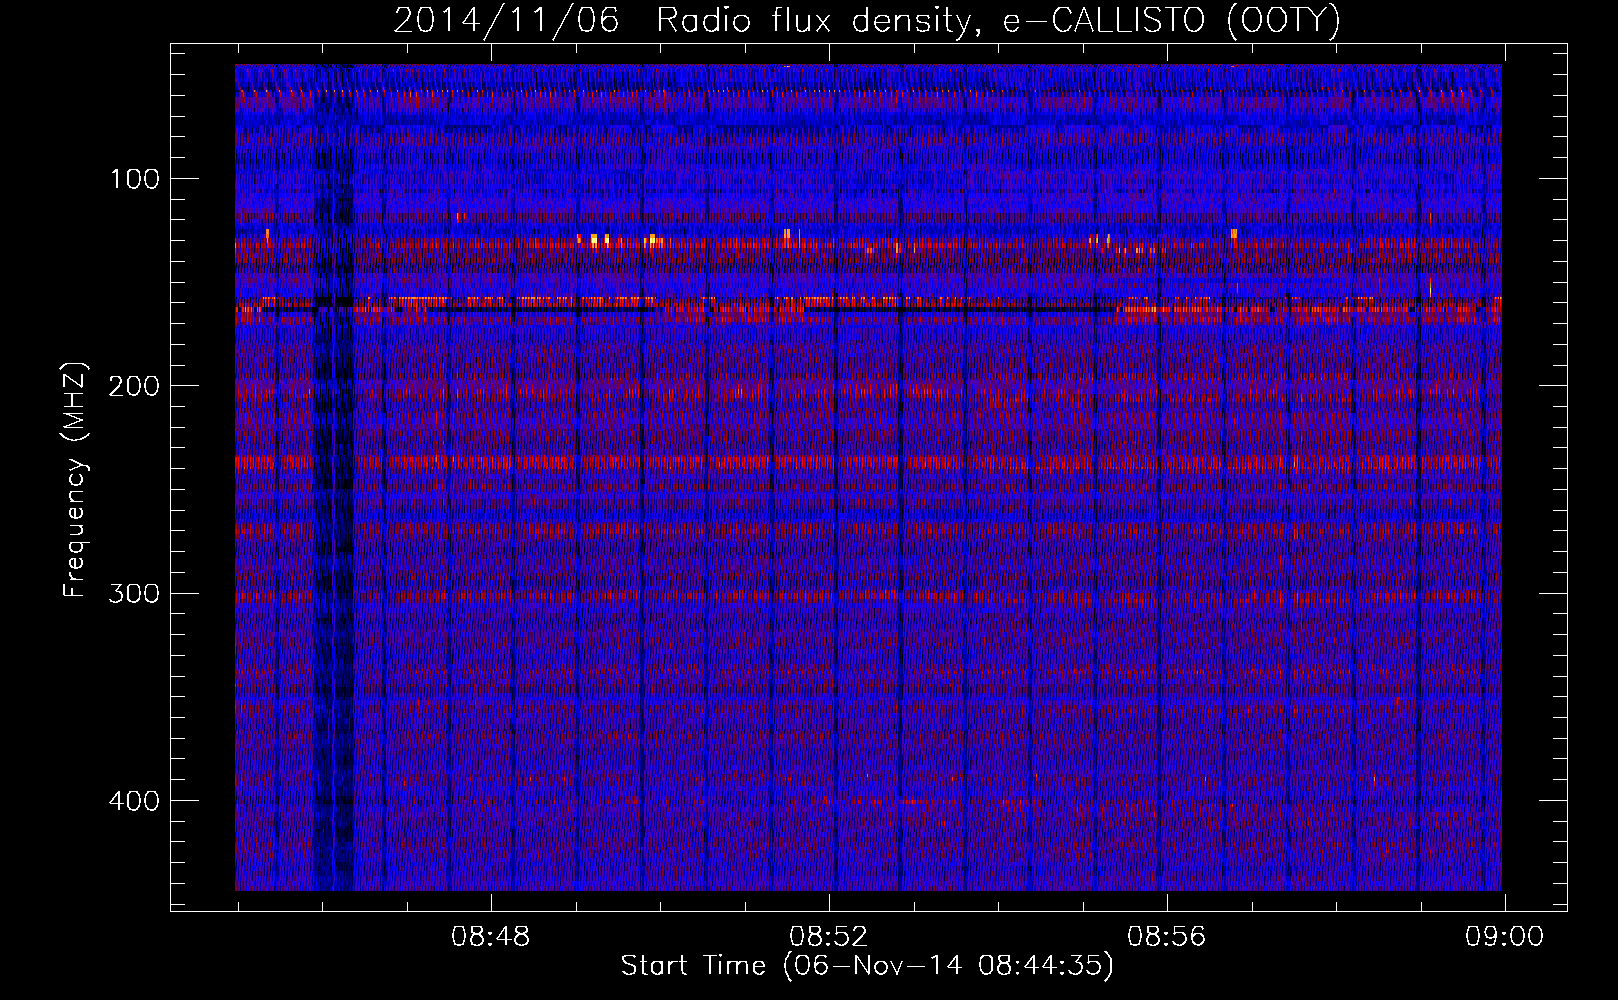
Task: Click the 09:00 time tick label
Action: click(x=1504, y=937)
